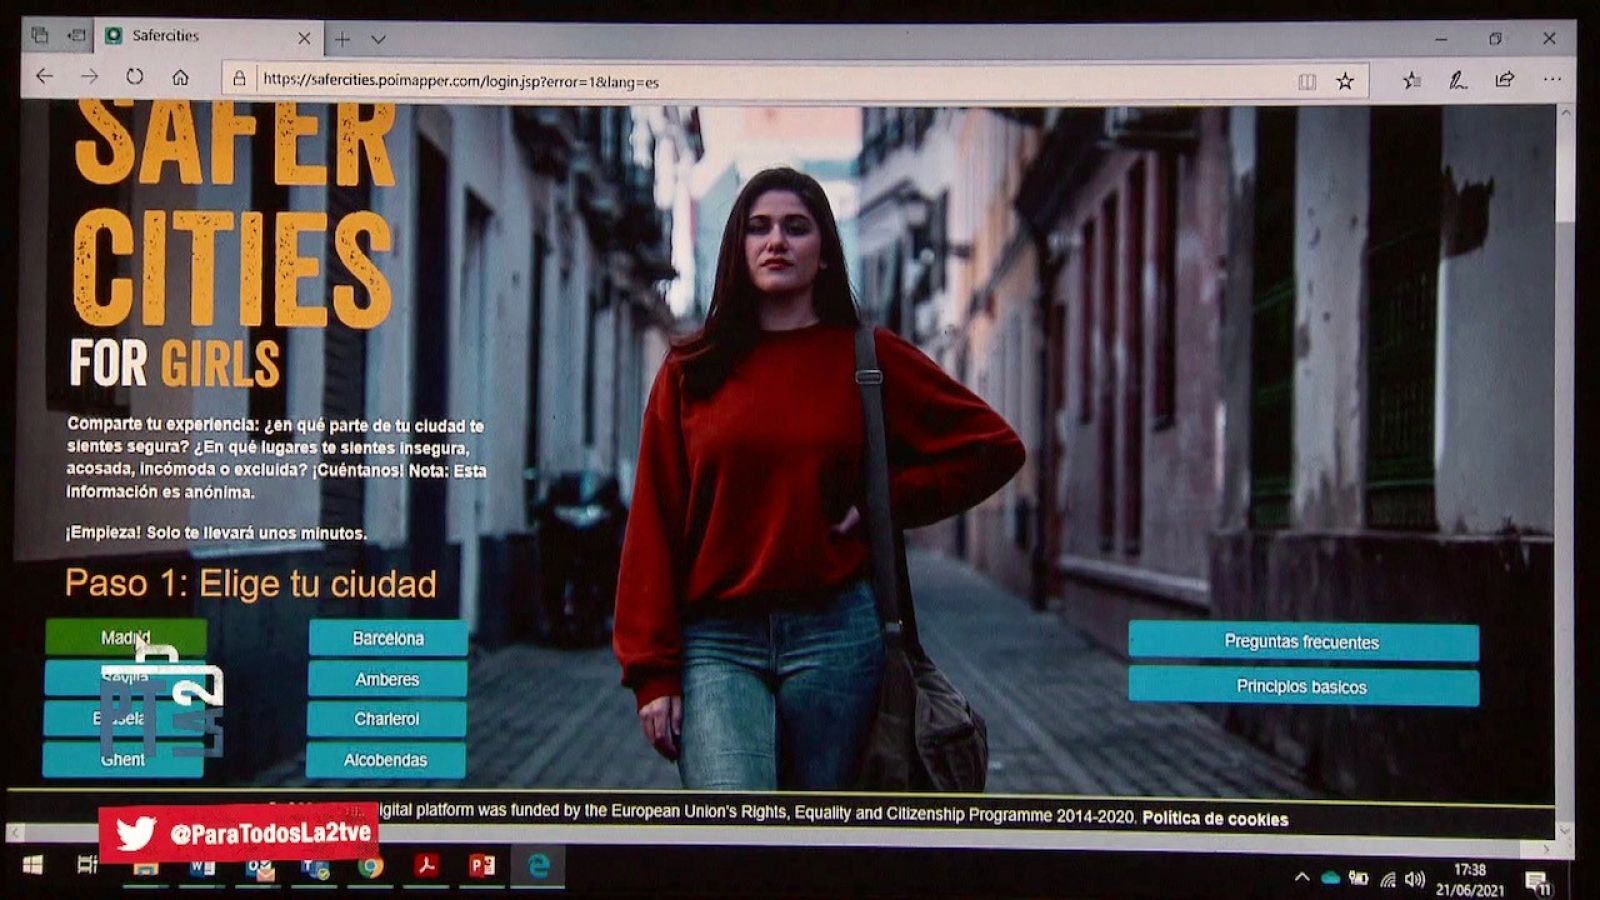Click the Política de cookies link
This screenshot has width=1600, height=900.
click(1213, 816)
